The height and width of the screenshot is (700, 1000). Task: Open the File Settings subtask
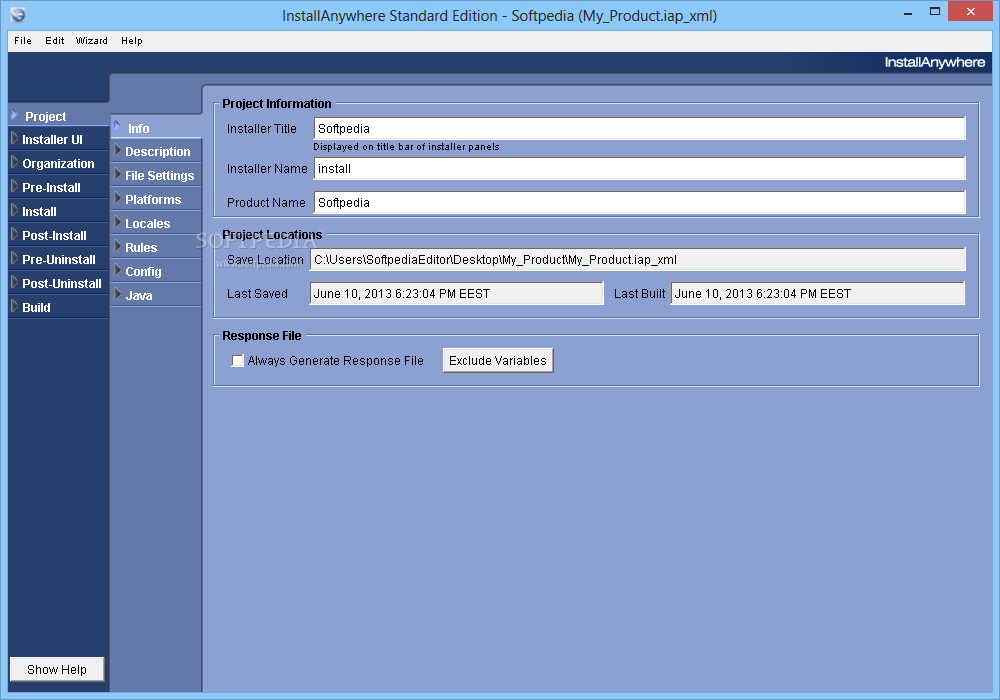(x=156, y=176)
